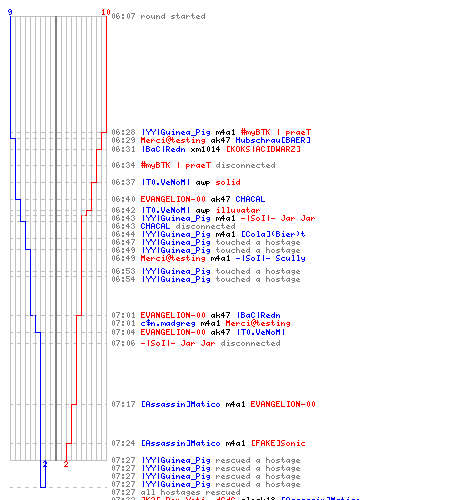Click Hubschrau[BAER] in the 06:29 entry
The height and width of the screenshot is (500, 450).
[x=273, y=140]
